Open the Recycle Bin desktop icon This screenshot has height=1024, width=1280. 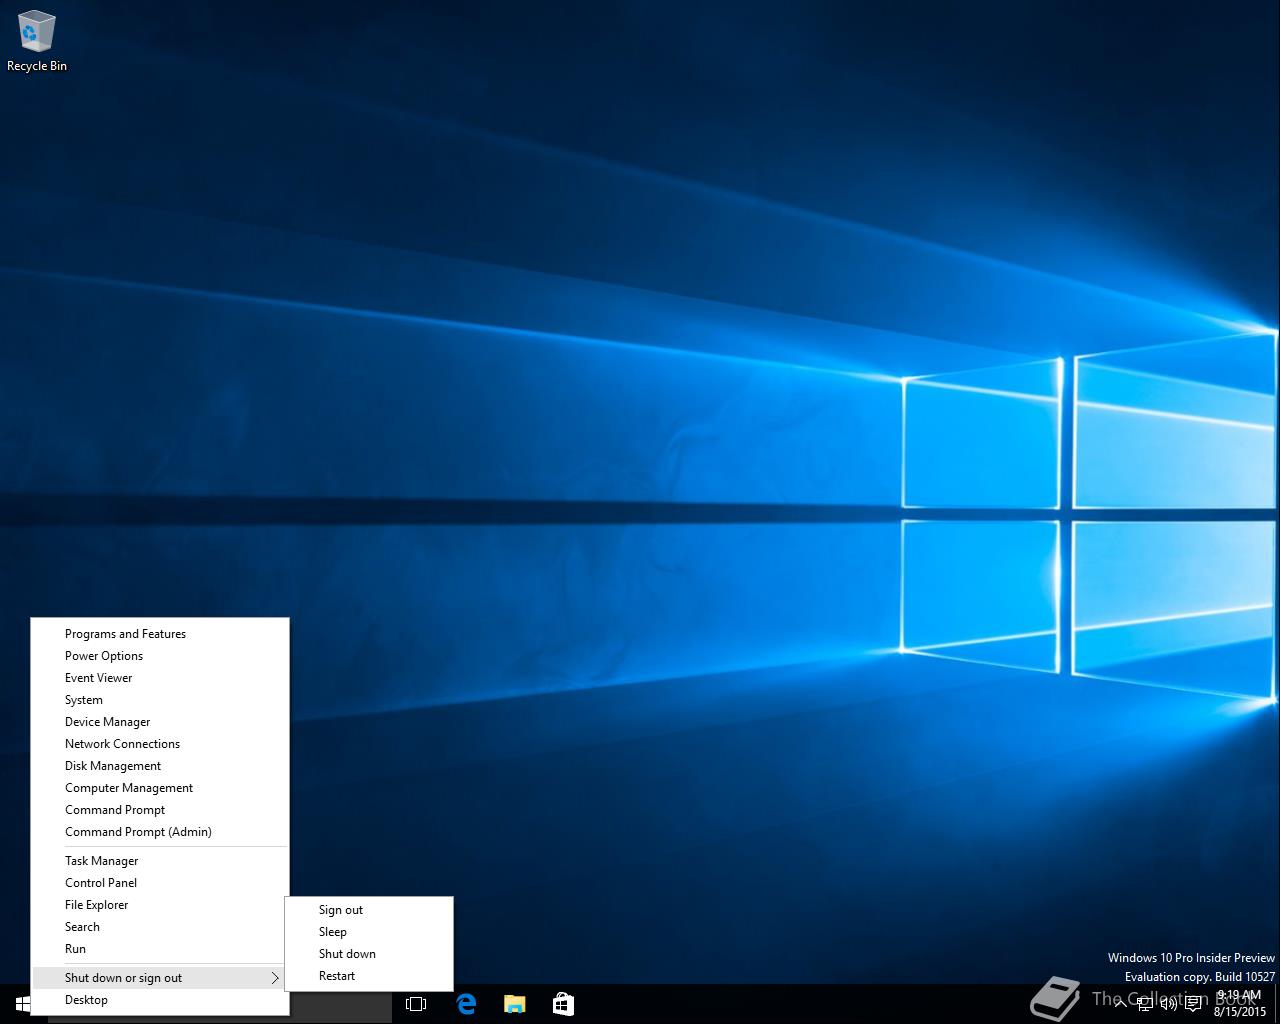[37, 42]
